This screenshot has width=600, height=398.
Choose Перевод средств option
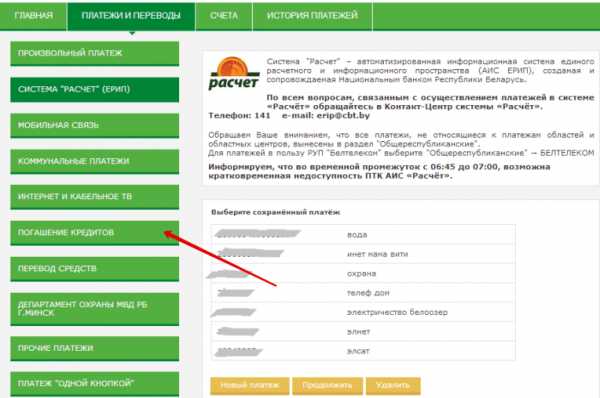[x=95, y=269]
